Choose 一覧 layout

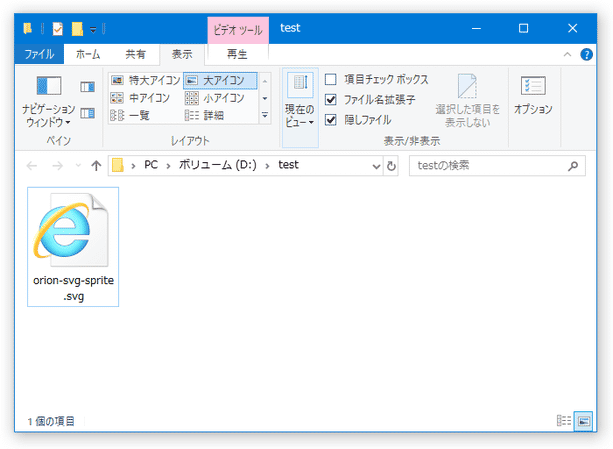pos(130,115)
